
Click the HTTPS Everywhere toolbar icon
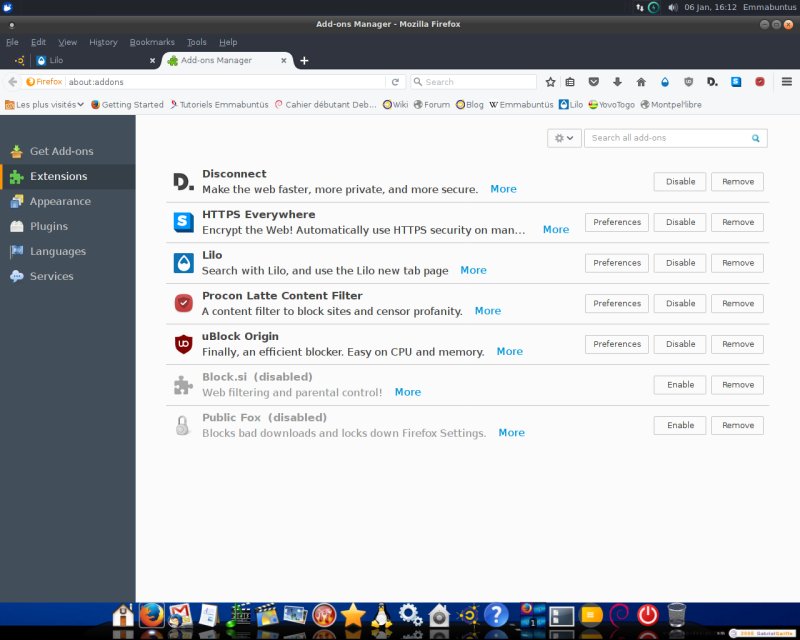point(736,82)
